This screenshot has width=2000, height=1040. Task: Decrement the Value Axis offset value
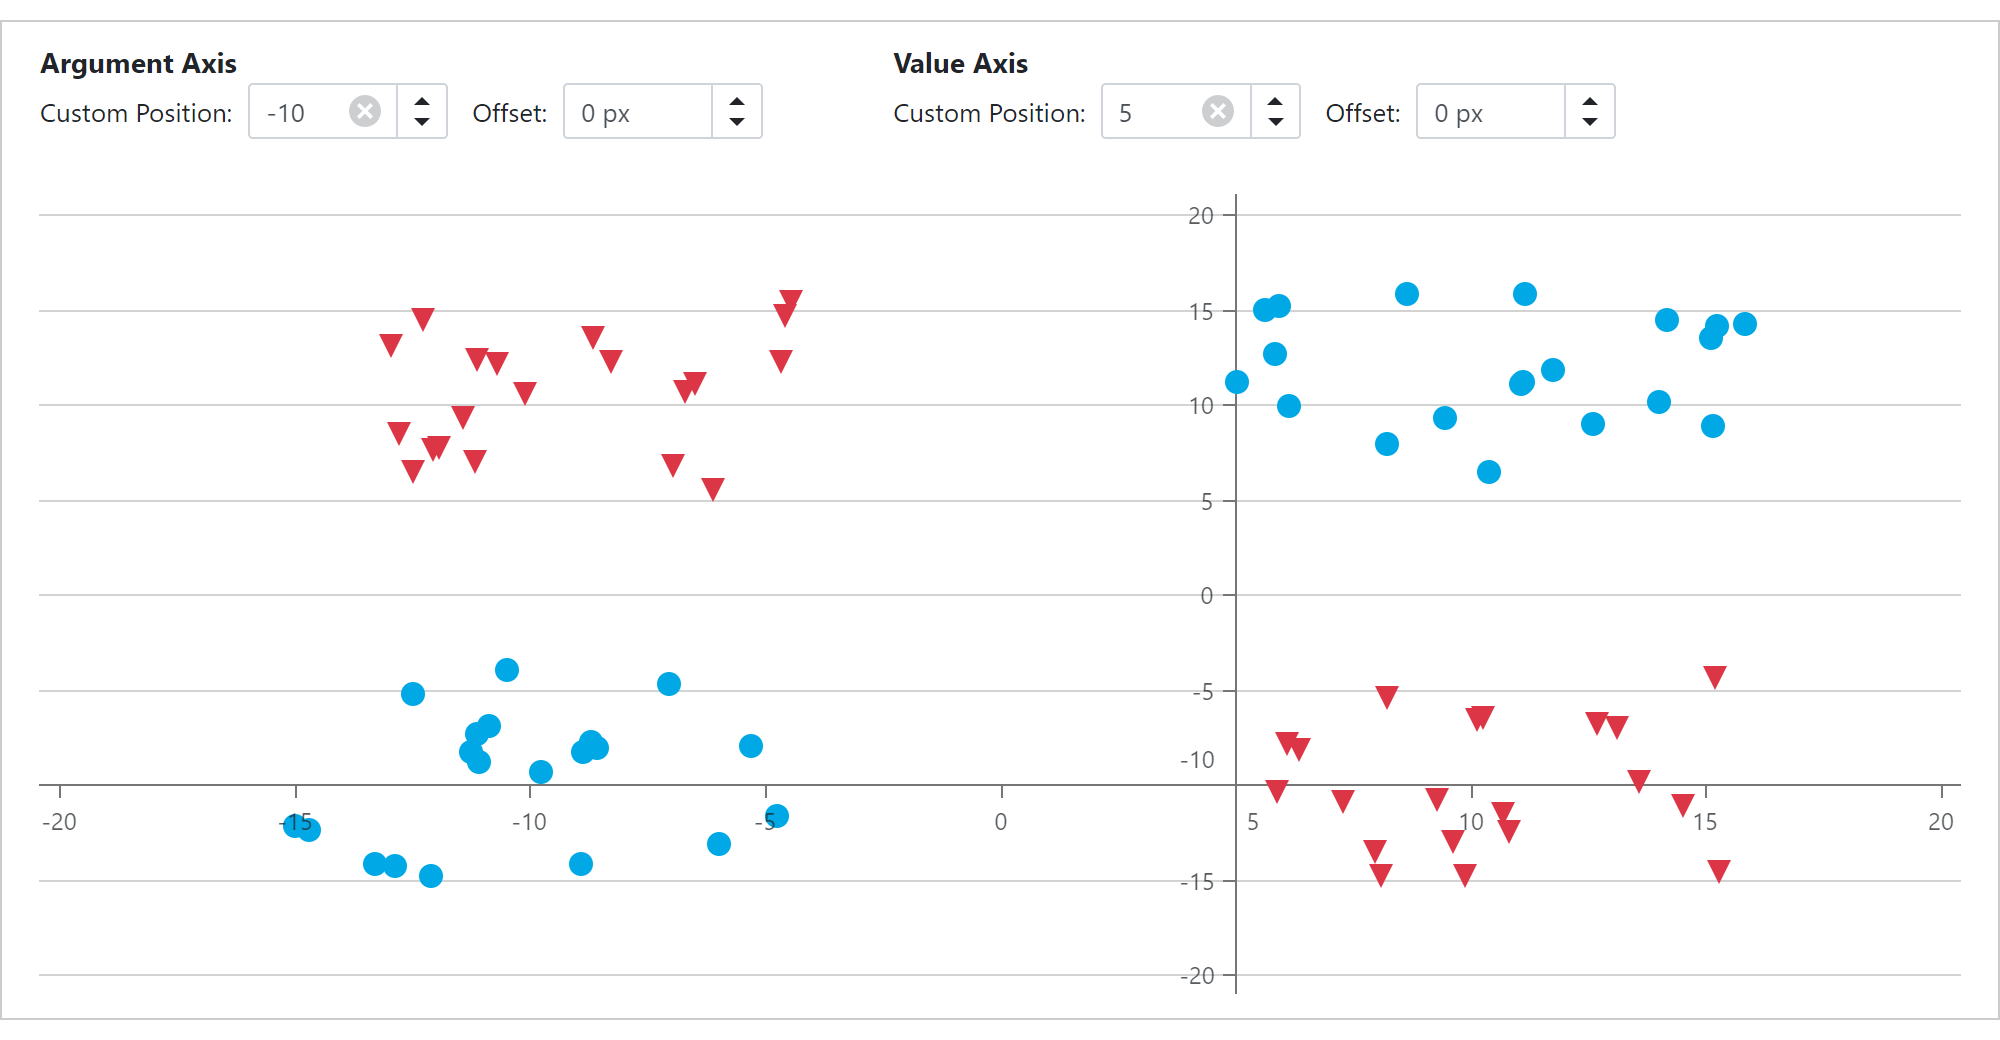click(1590, 124)
